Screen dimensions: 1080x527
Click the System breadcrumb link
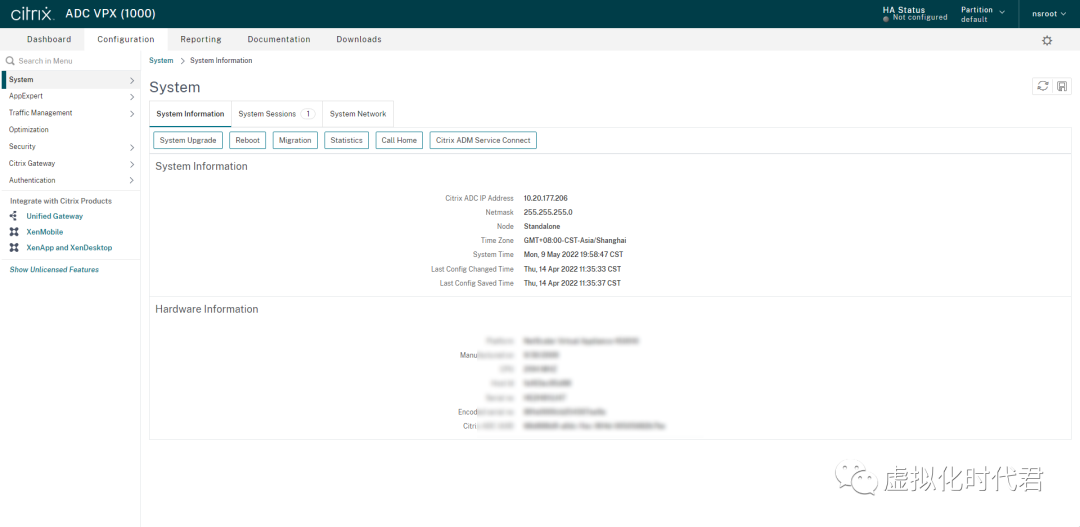pos(161,61)
